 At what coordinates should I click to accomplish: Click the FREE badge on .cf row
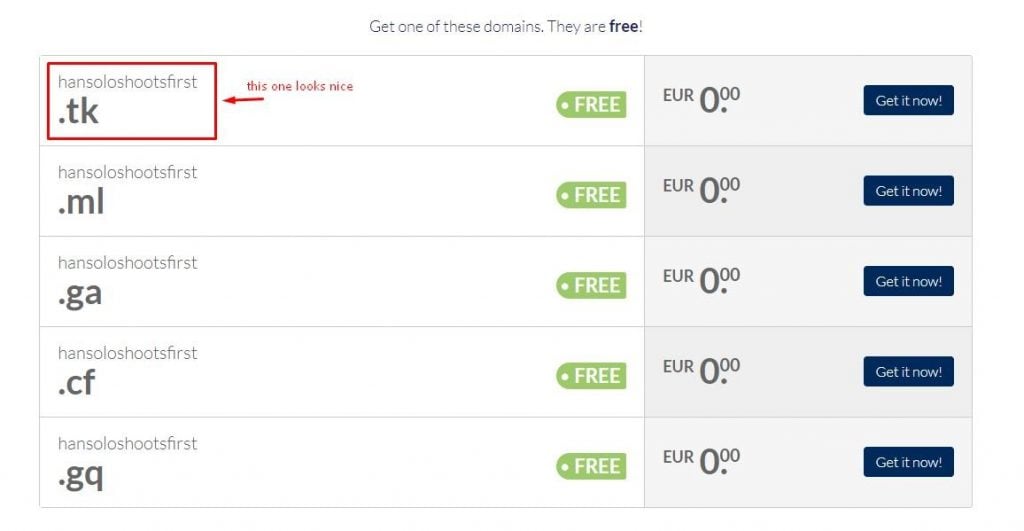(x=591, y=376)
